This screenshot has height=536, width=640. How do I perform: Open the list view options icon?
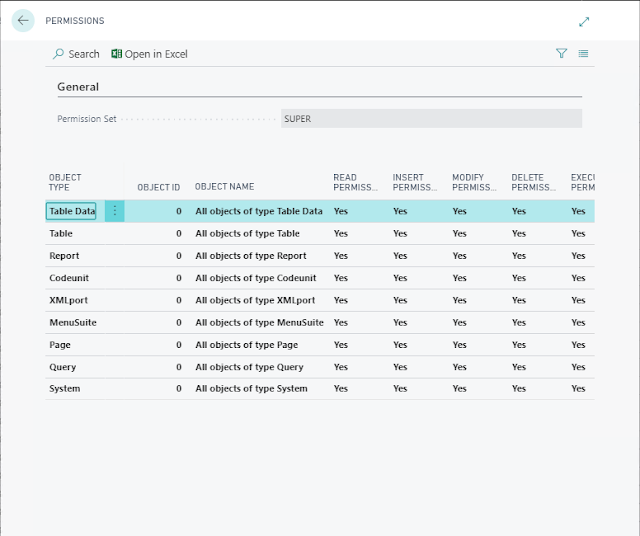click(583, 53)
